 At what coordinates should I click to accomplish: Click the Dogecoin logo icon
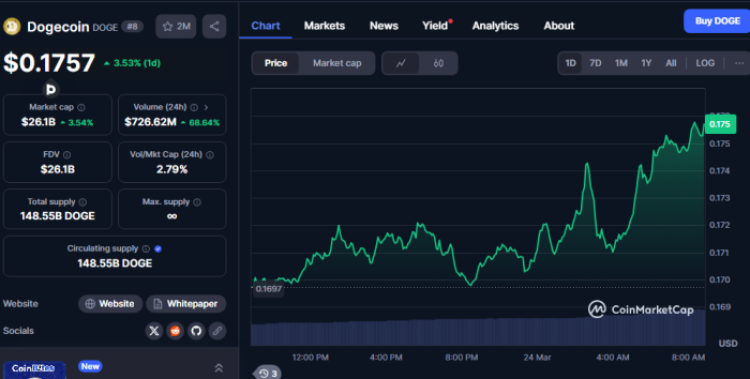12,26
